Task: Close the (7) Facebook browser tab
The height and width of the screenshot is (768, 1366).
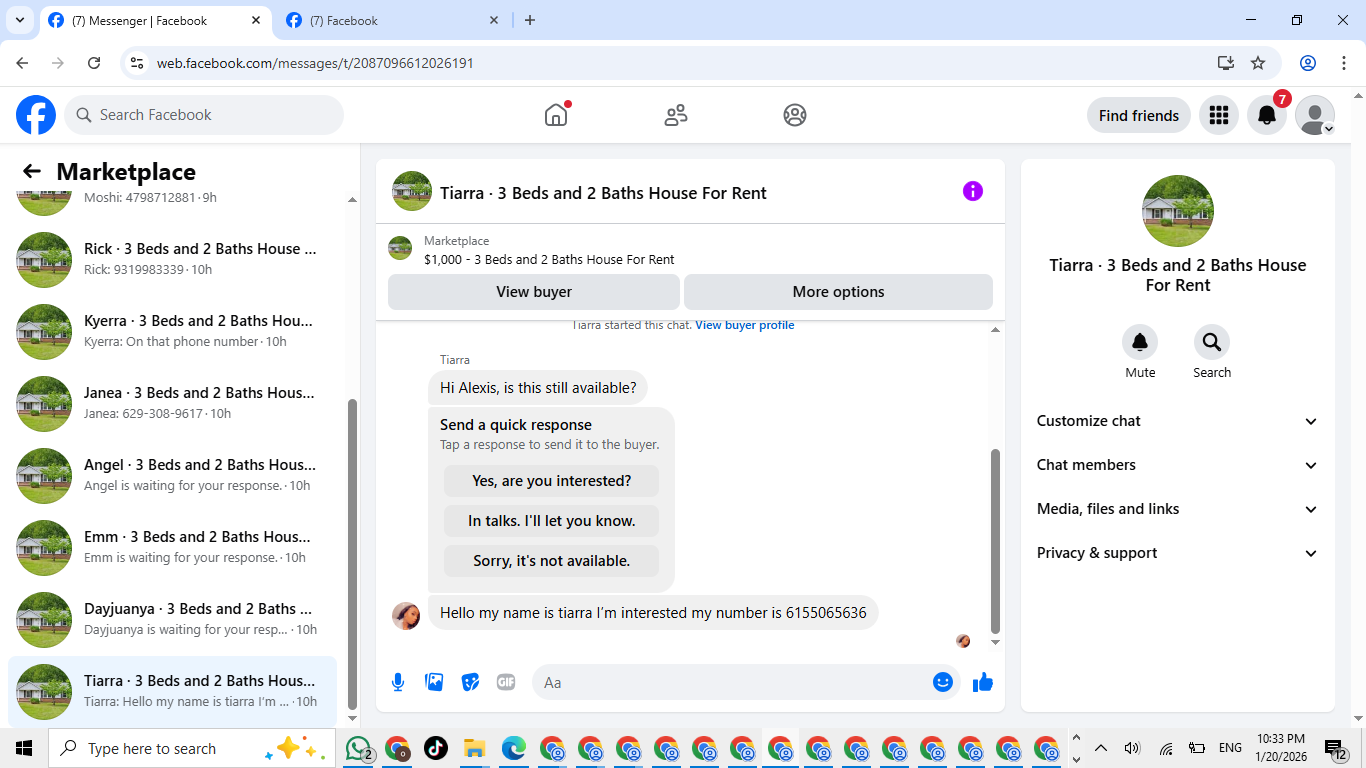Action: tap(494, 20)
